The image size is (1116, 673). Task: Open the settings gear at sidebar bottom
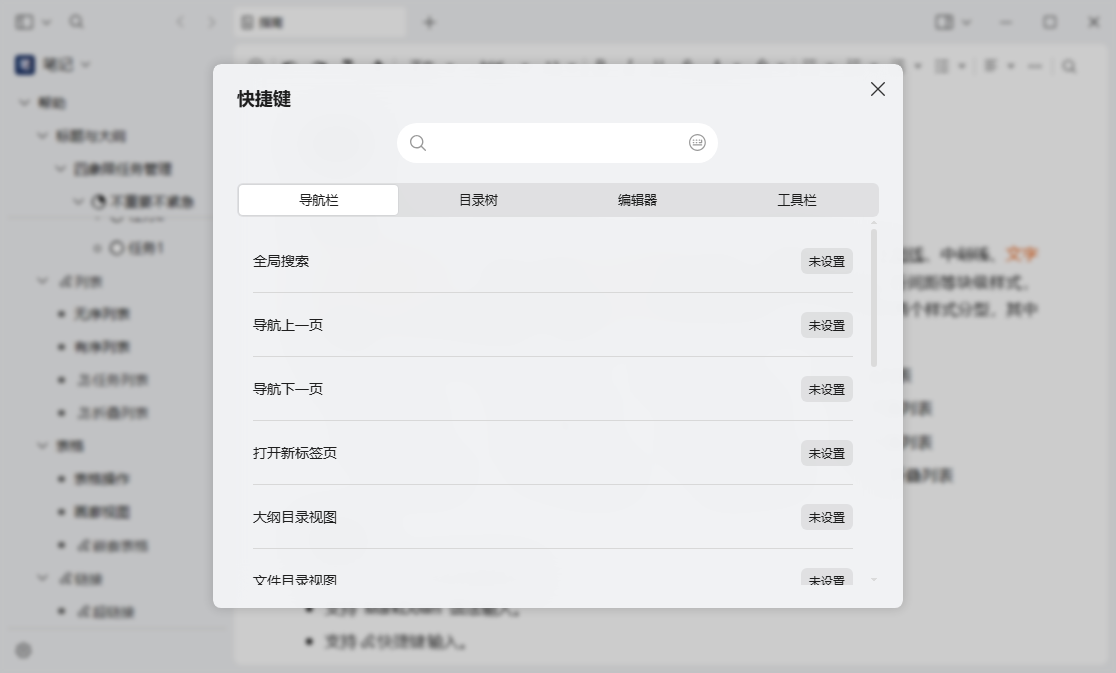(23, 650)
